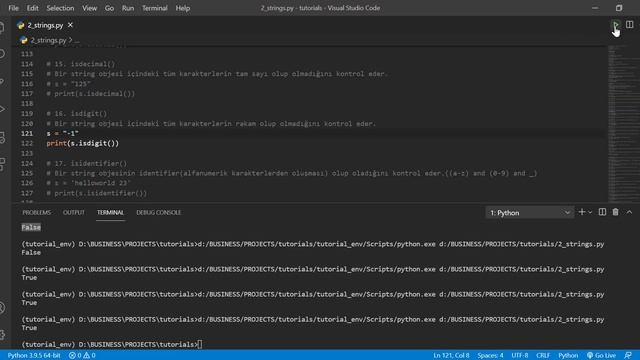Split the terminal panel

602,212
